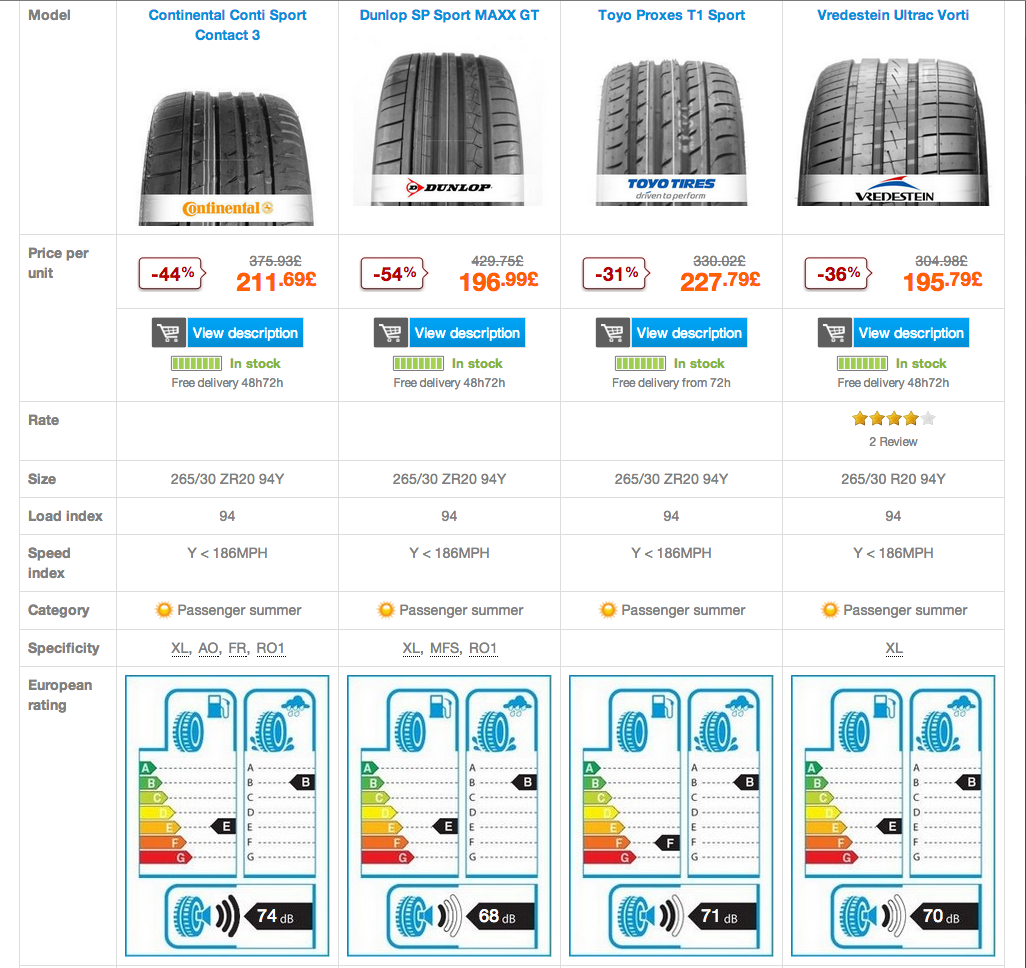1026x968 pixels.
Task: Open the Vredestein 2 Review link
Action: click(x=893, y=441)
